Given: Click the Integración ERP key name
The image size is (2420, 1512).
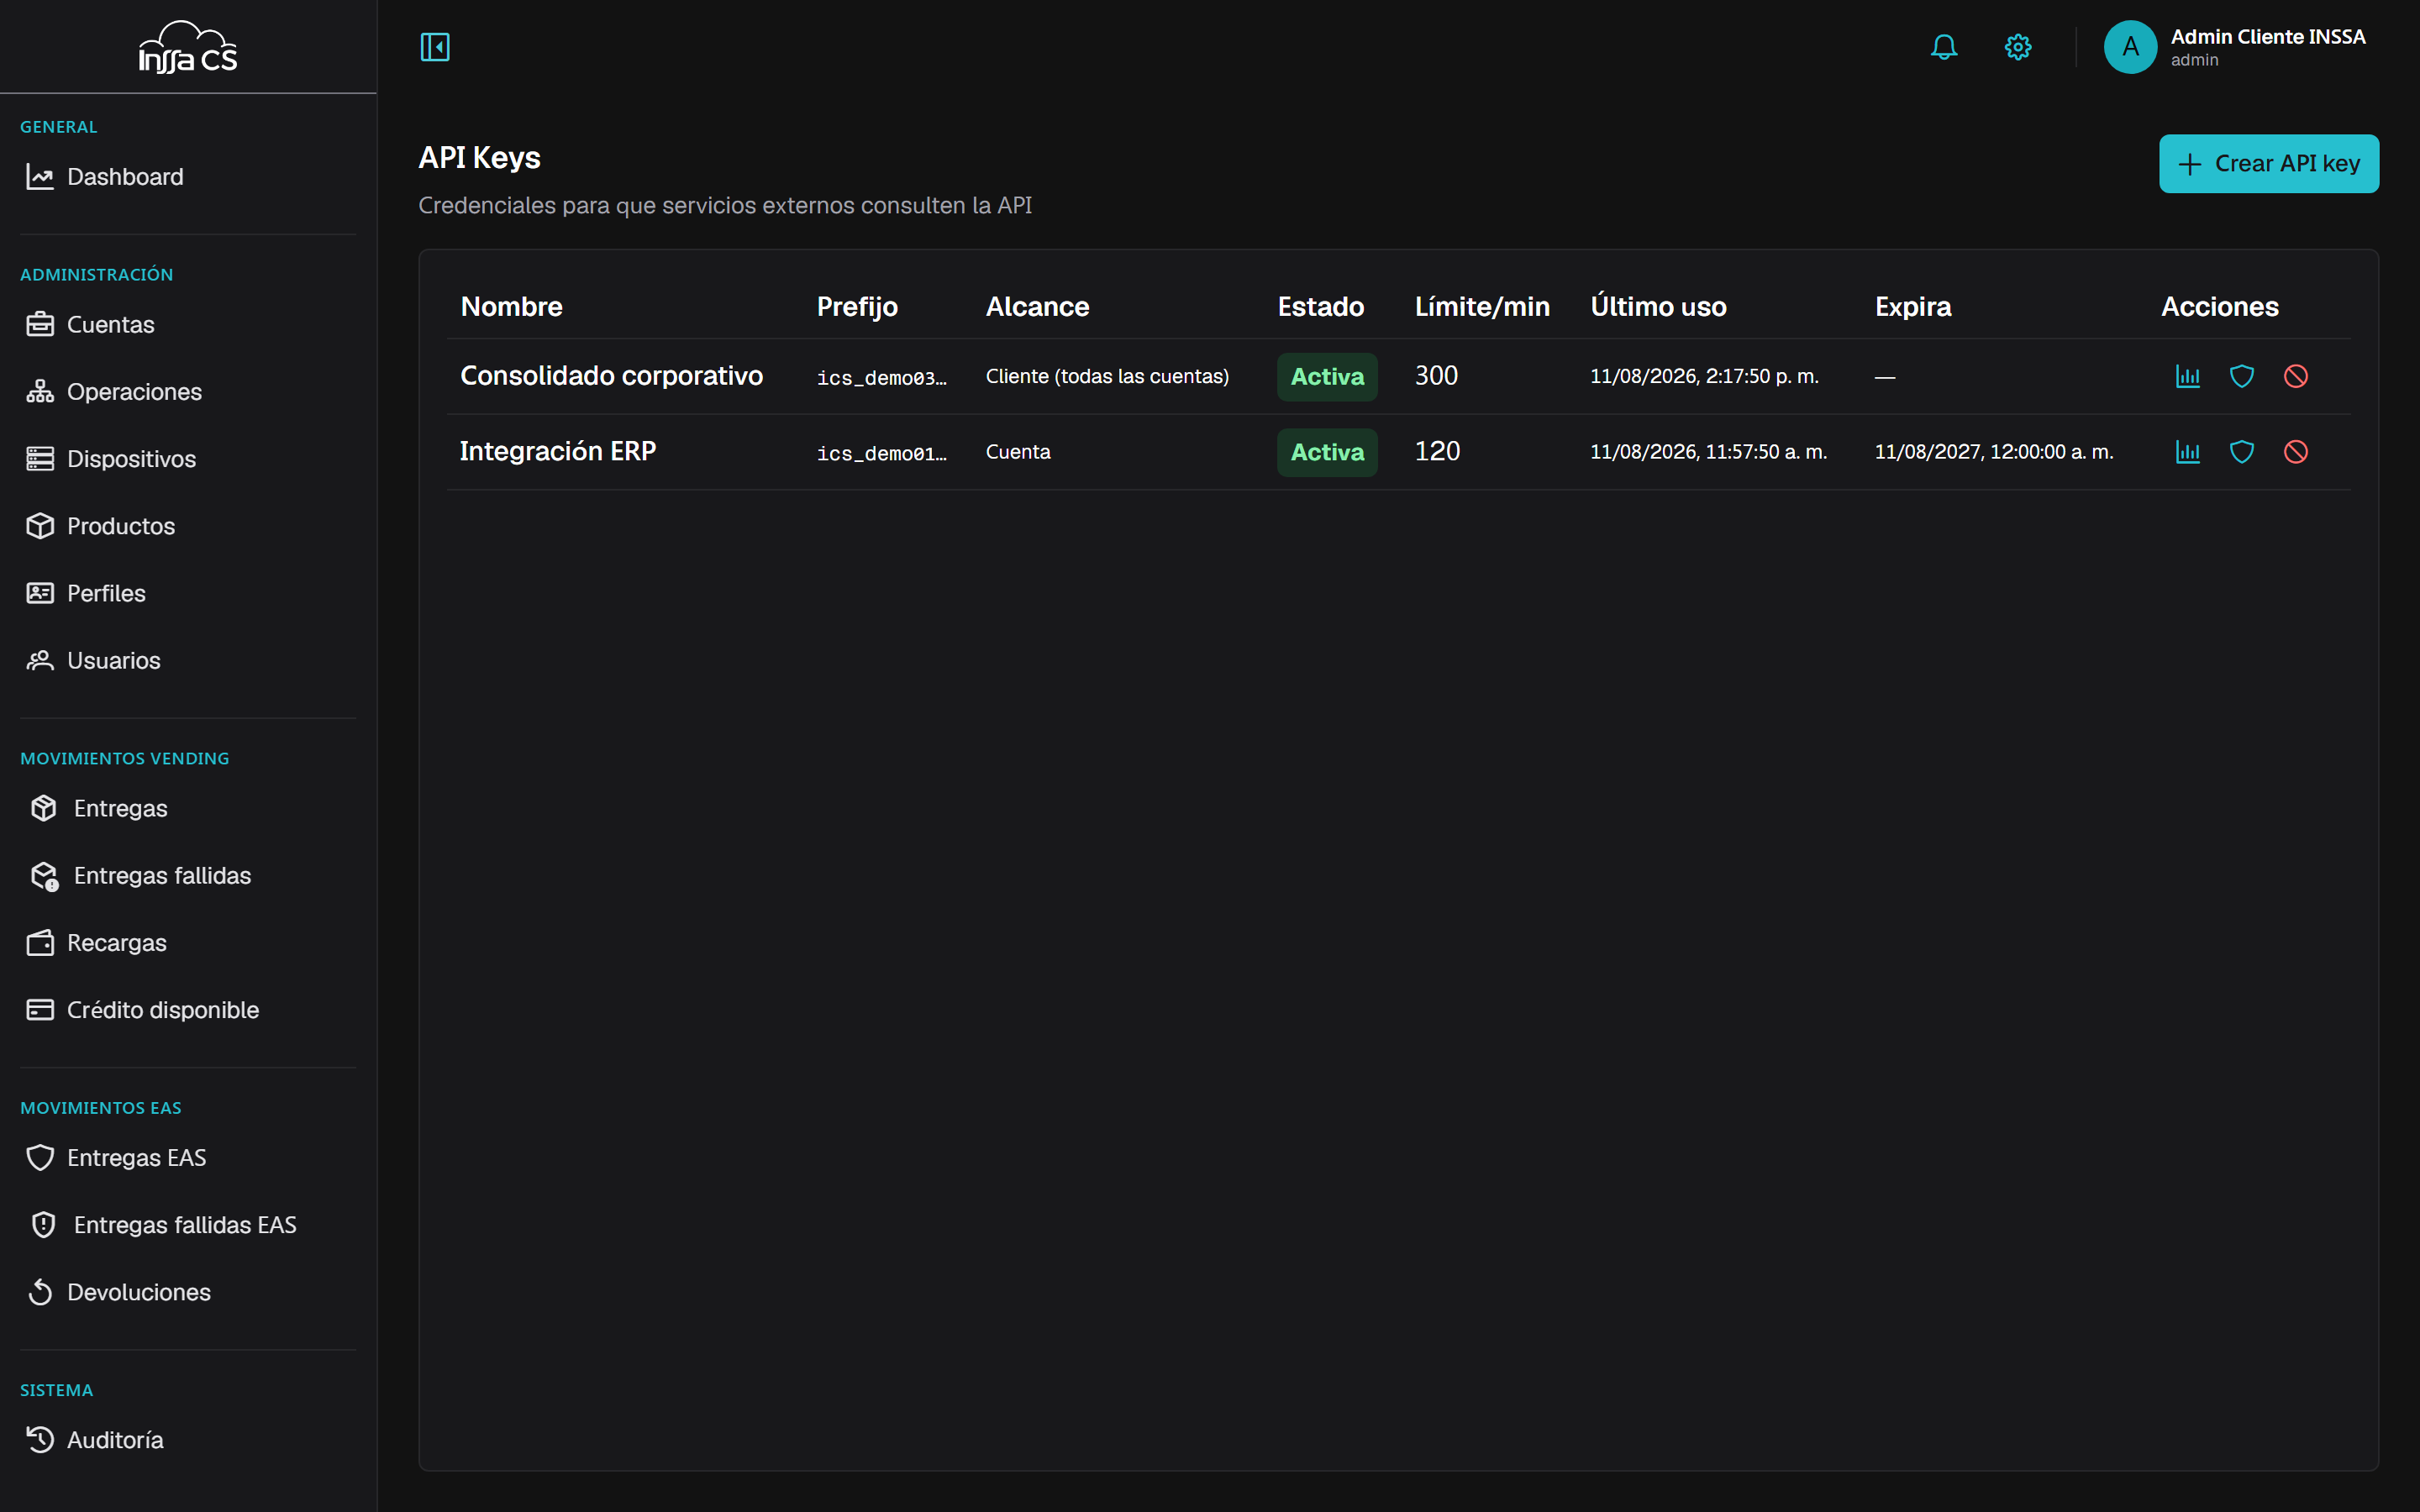Looking at the screenshot, I should coord(557,452).
